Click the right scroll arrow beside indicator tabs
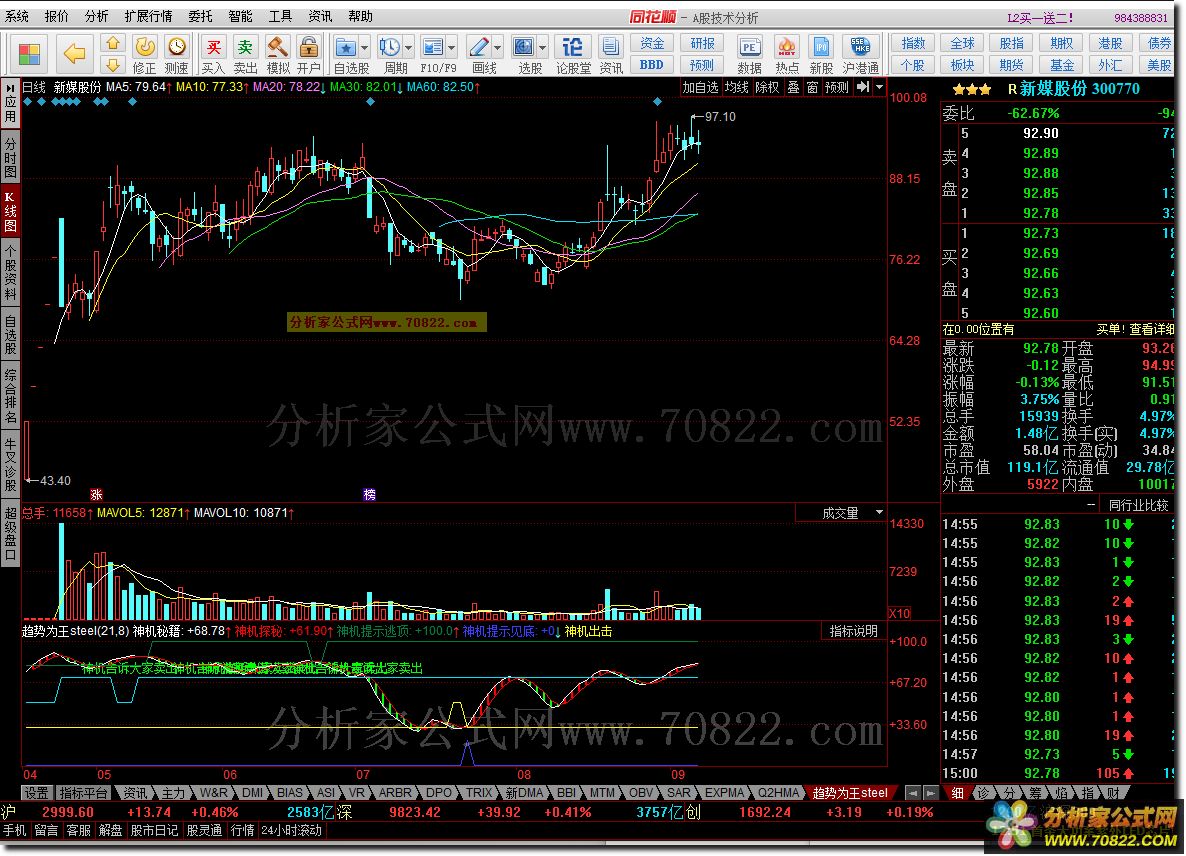The image size is (1186, 856). coord(931,792)
